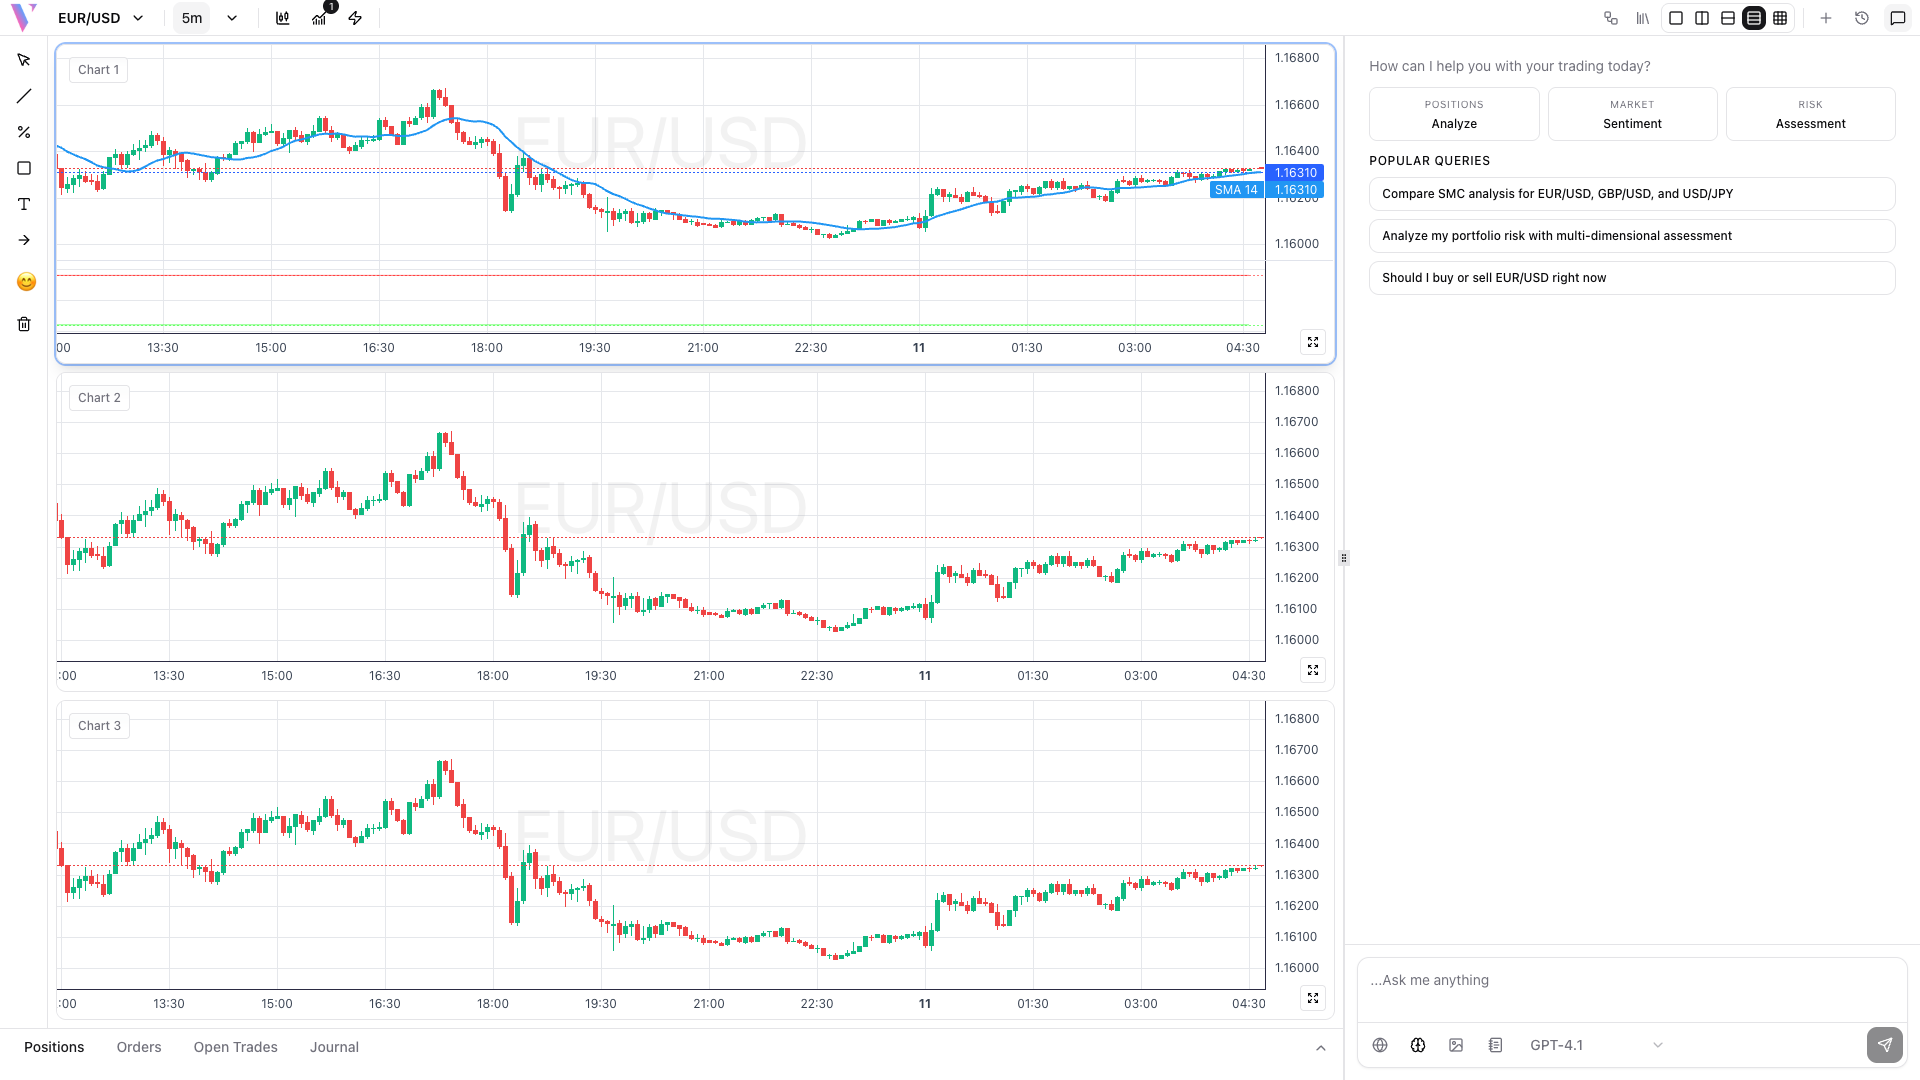This screenshot has height=1080, width=1920.
Task: Click the trash delete drawings icon
Action: tap(24, 324)
